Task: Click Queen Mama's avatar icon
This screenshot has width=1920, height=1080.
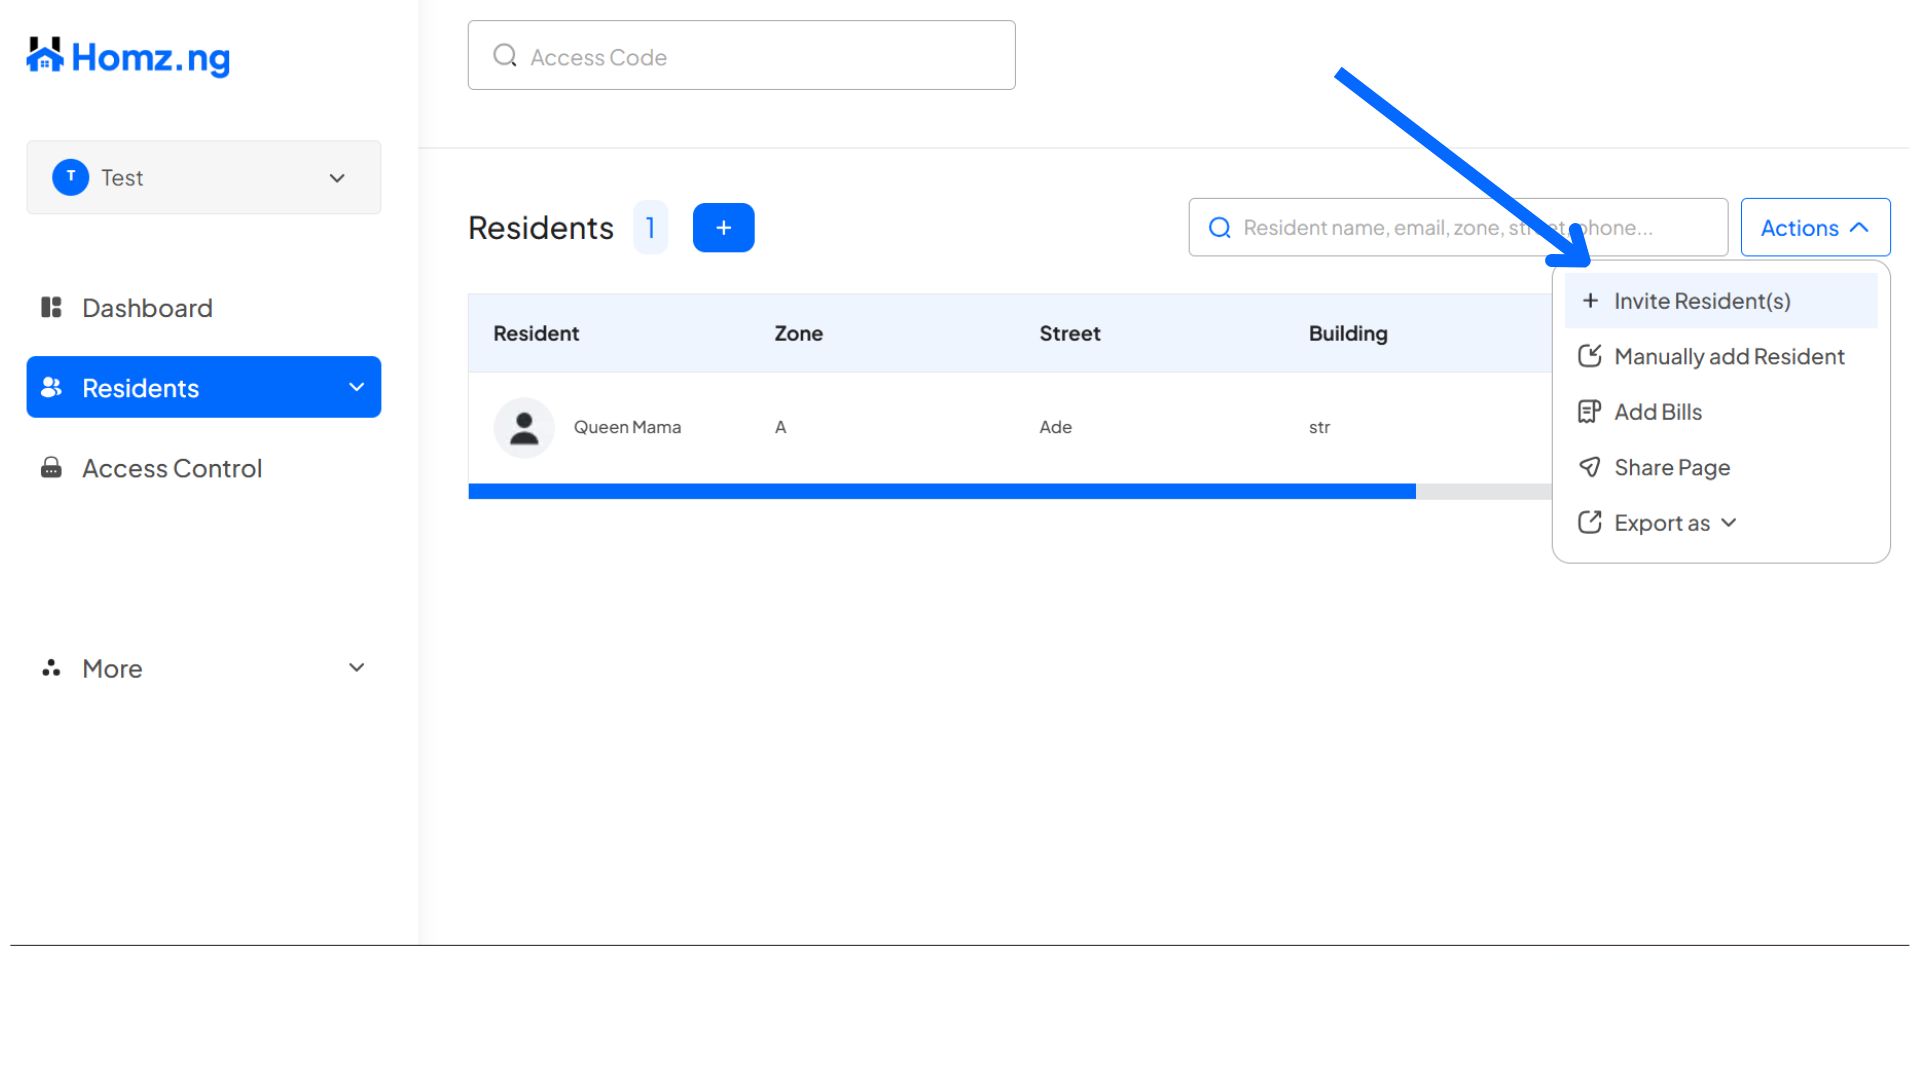Action: [x=524, y=428]
